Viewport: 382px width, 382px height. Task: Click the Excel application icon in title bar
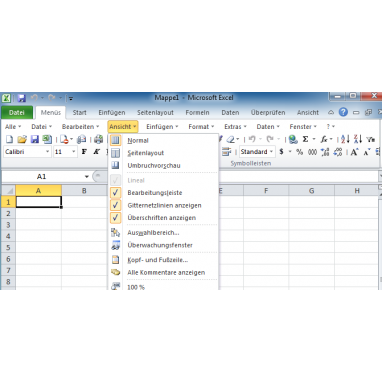click(6, 98)
